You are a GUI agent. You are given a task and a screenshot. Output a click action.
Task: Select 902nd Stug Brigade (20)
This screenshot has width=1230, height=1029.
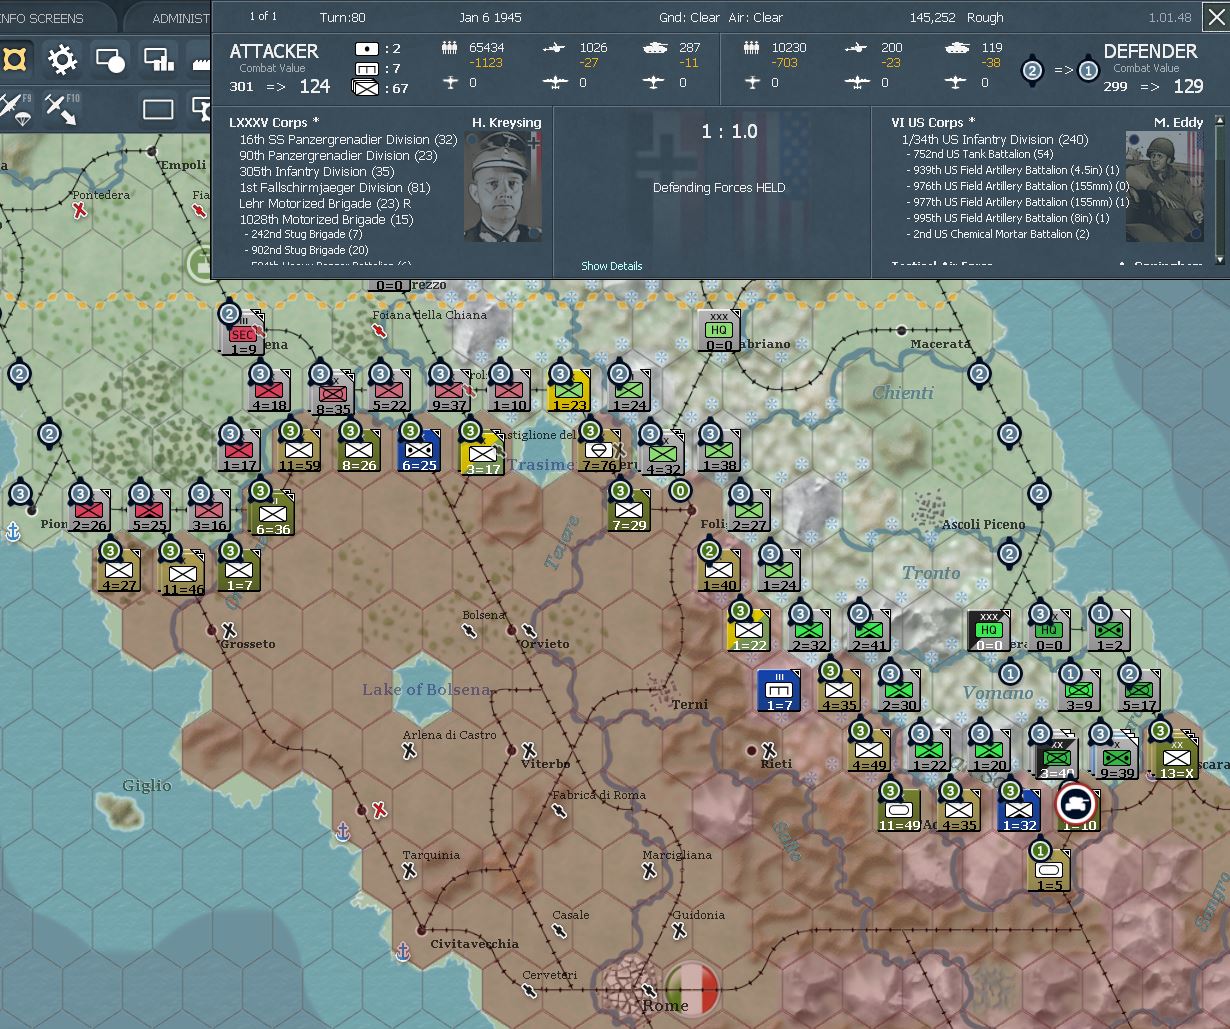pyautogui.click(x=306, y=250)
